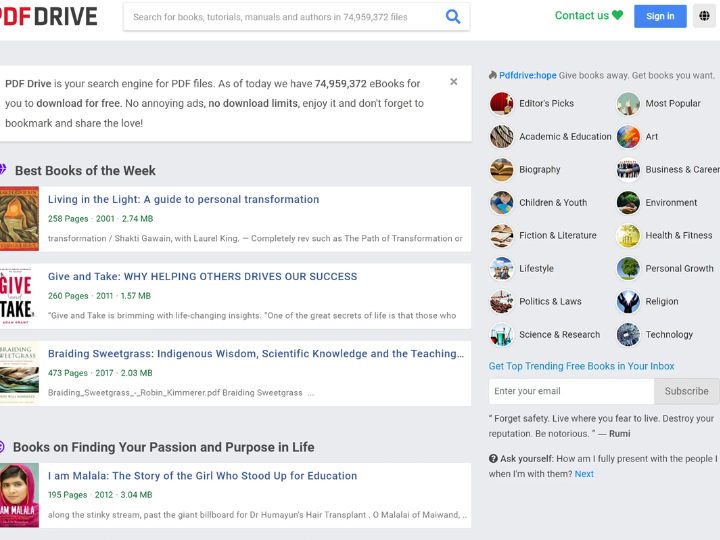Open the Editor's Picks category icon
720x540 pixels.
501,103
